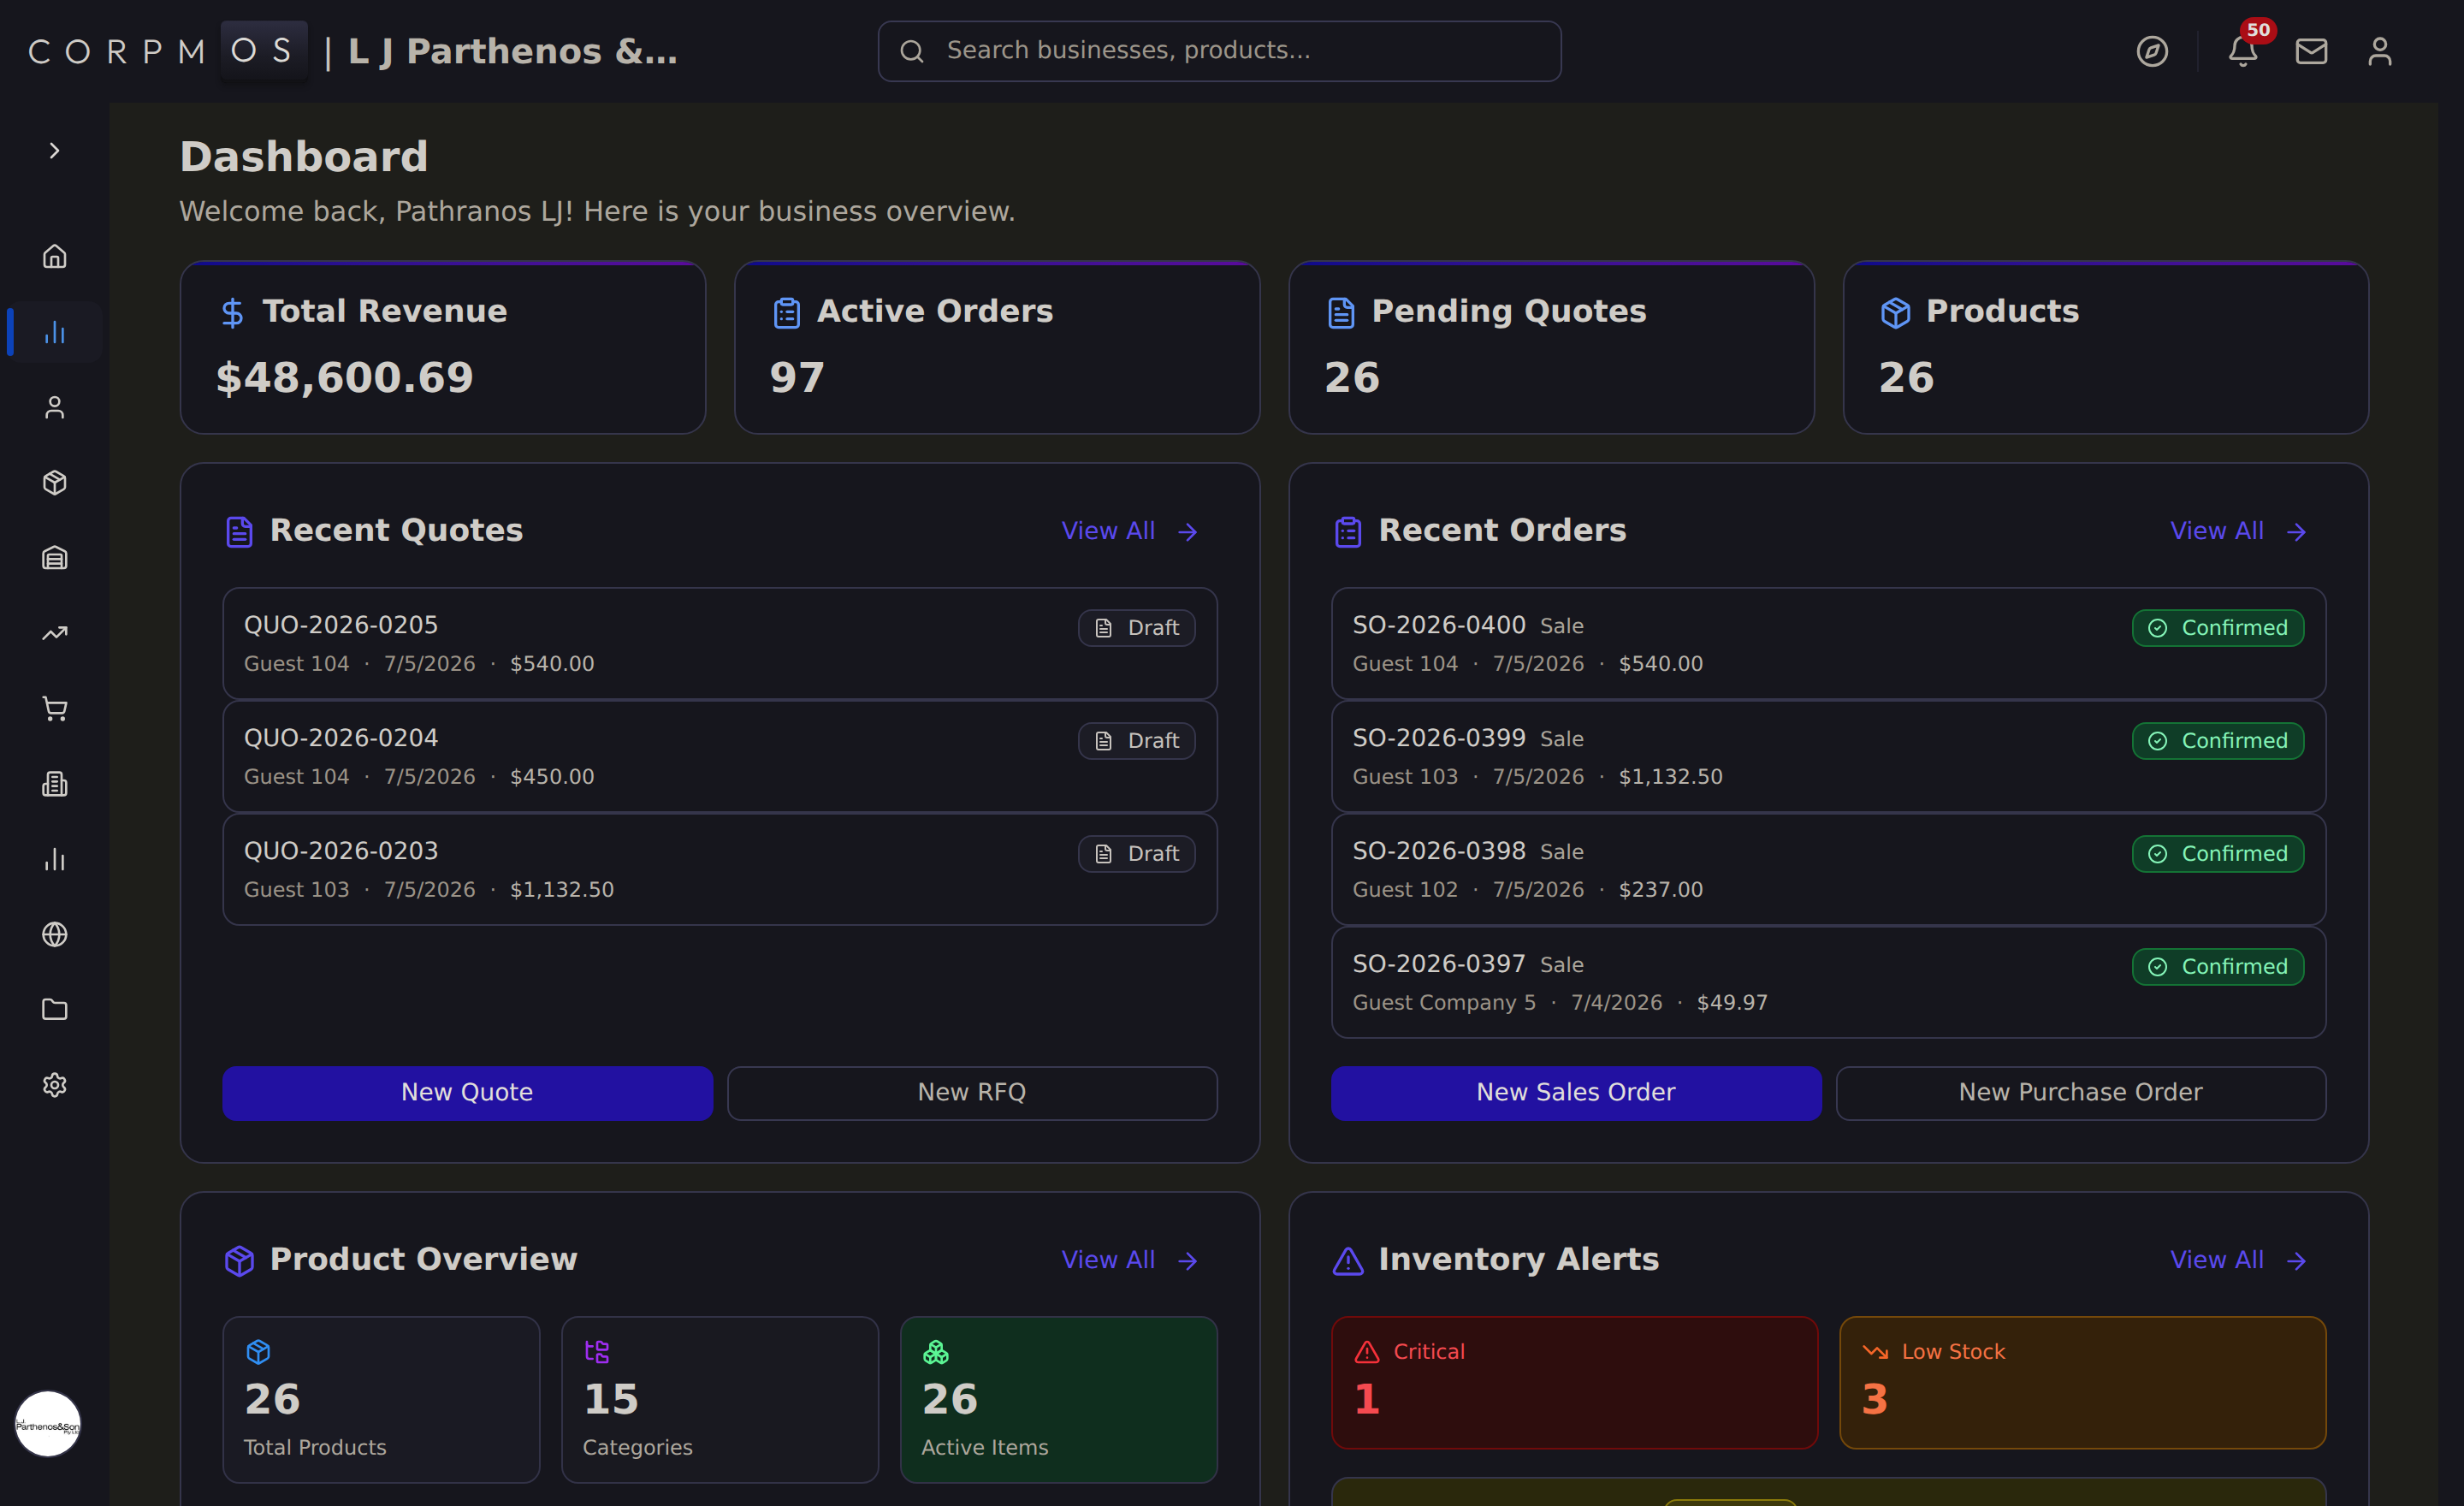Focus the Search businesses, products field
This screenshot has height=1506, width=2464.
tap(1219, 51)
